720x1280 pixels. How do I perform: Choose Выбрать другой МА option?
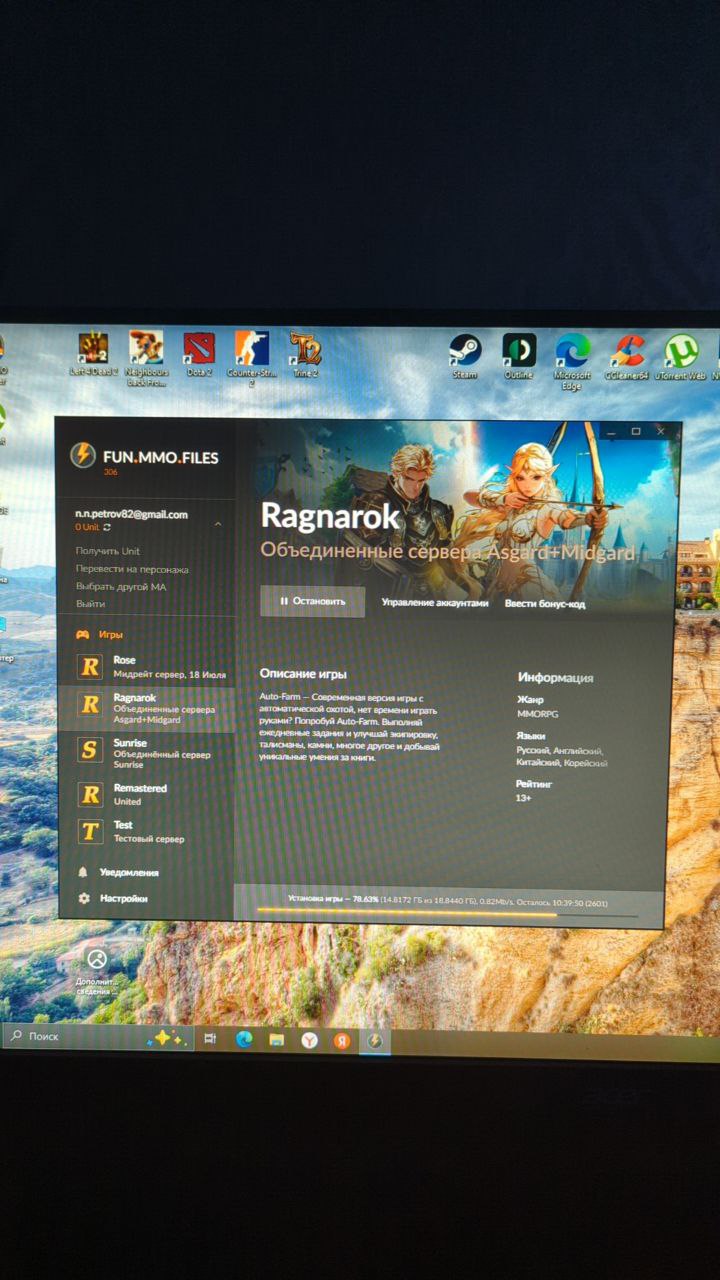[120, 587]
